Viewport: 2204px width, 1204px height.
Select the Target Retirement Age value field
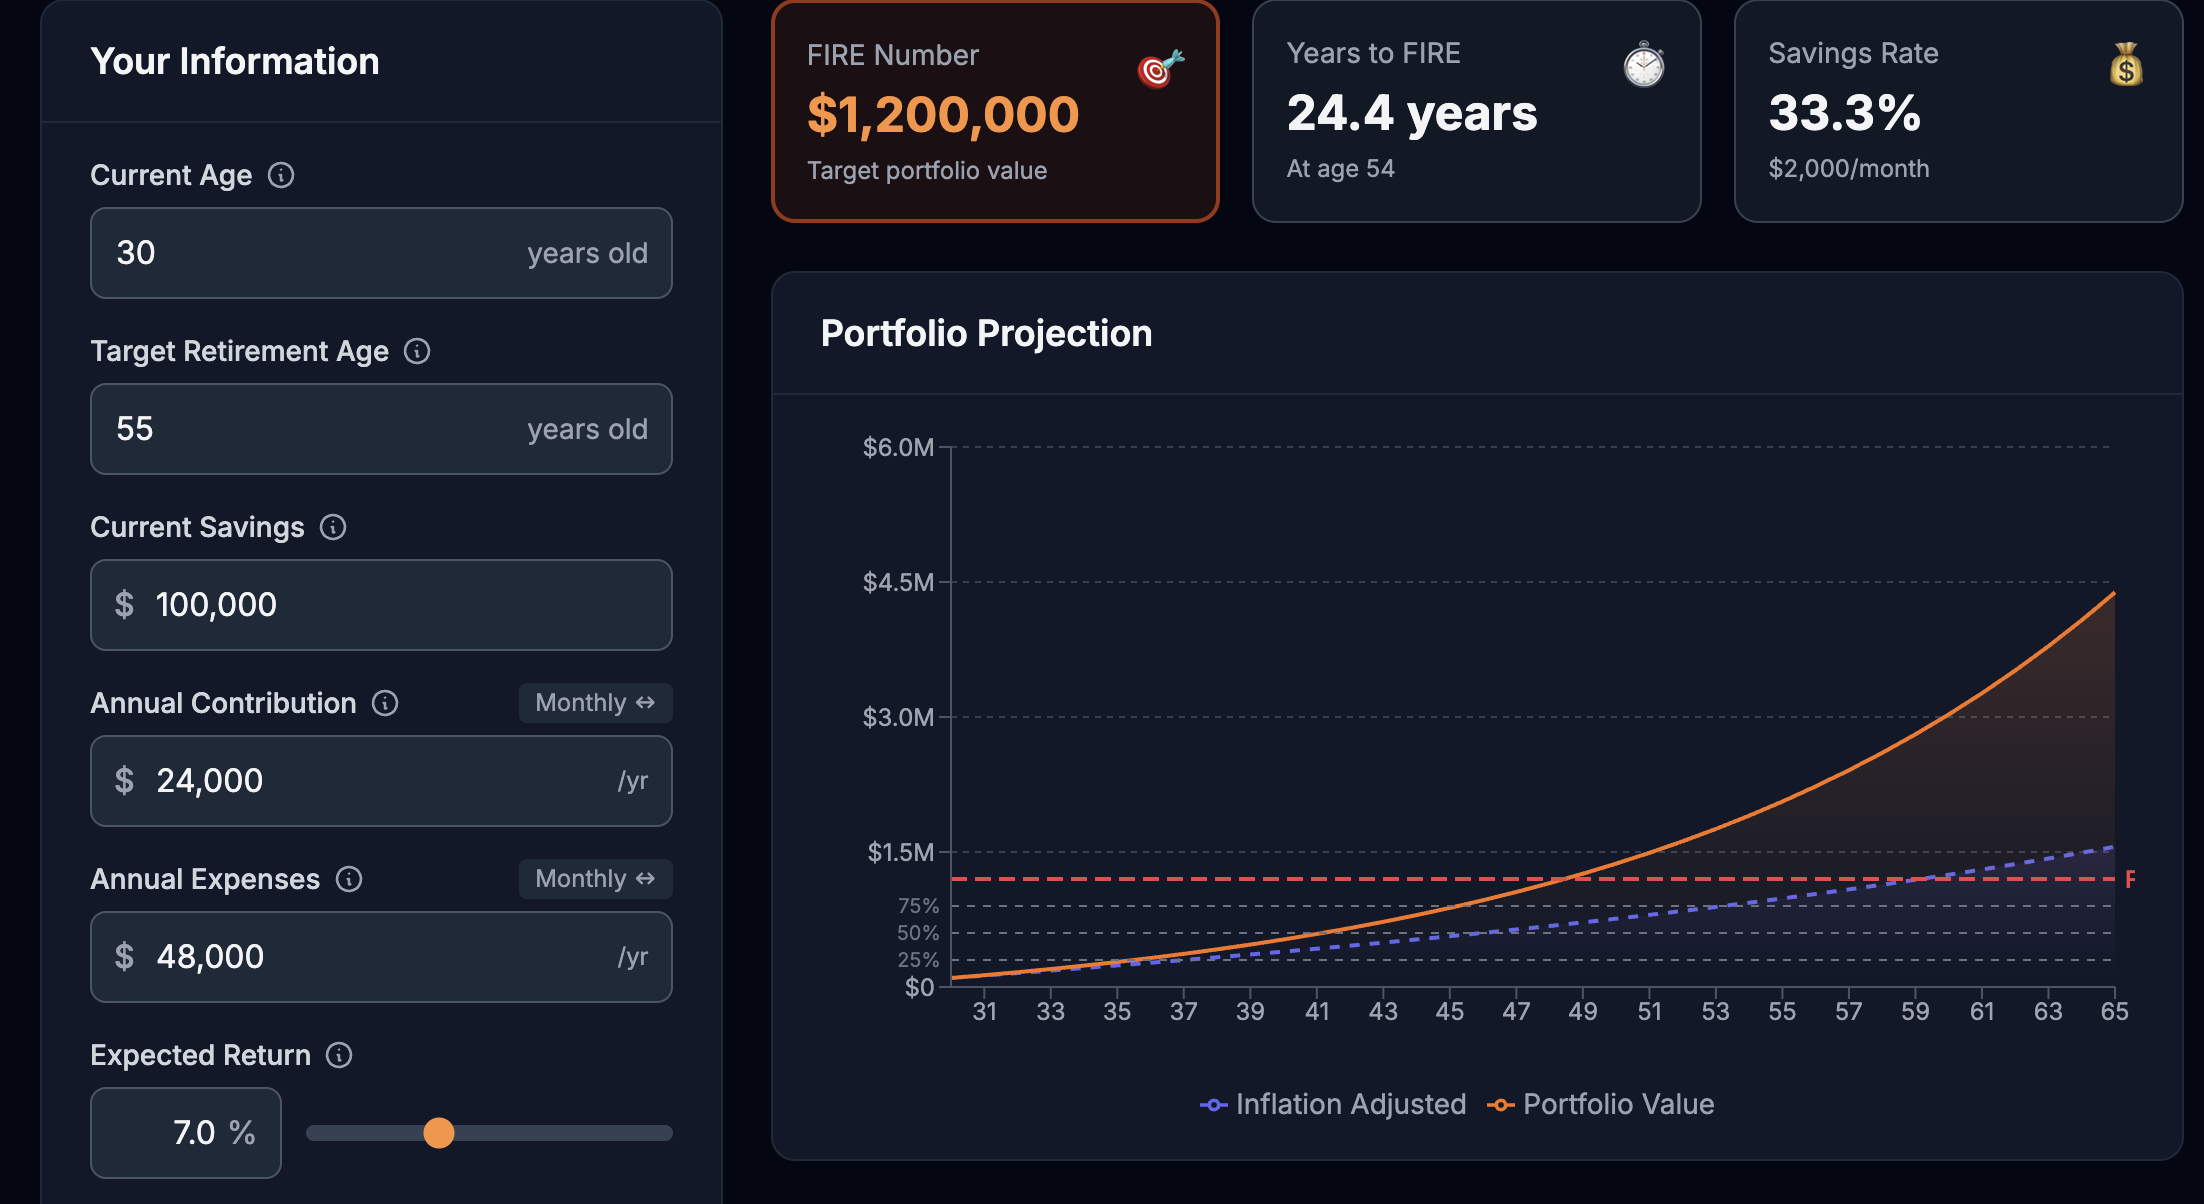pyautogui.click(x=380, y=429)
